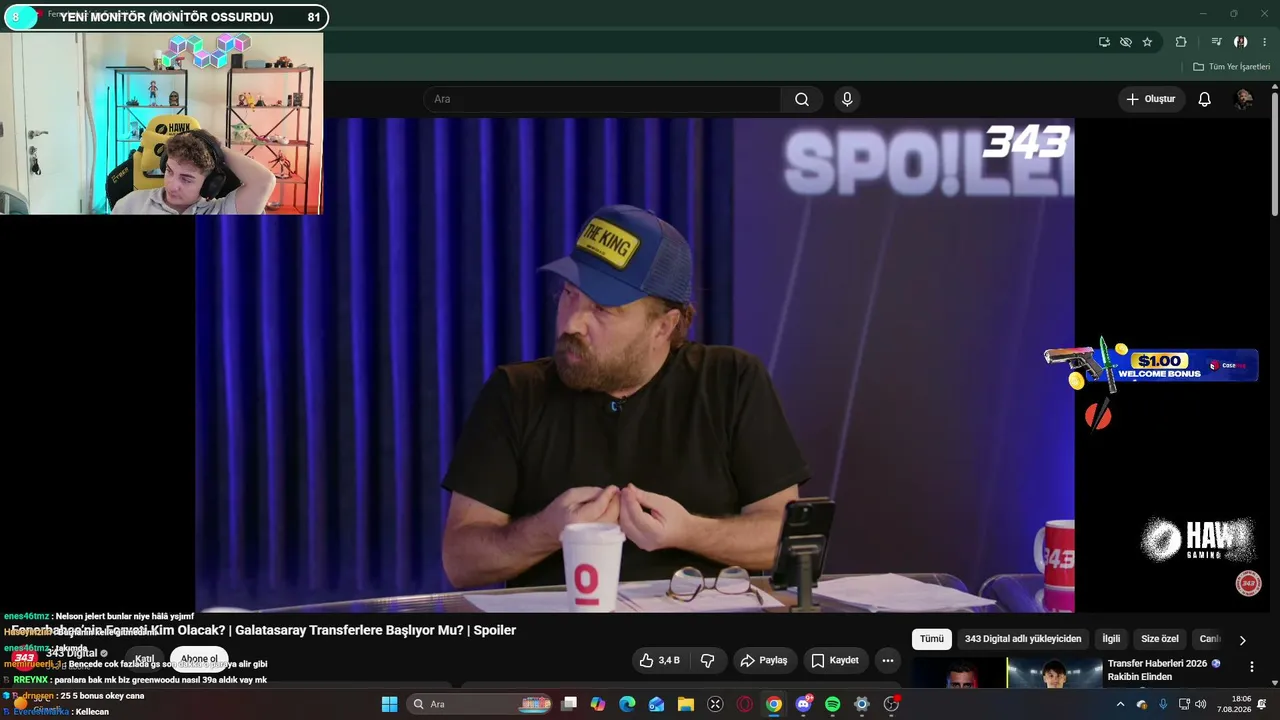
Task: Select the Size özel filter chip
Action: (1160, 639)
